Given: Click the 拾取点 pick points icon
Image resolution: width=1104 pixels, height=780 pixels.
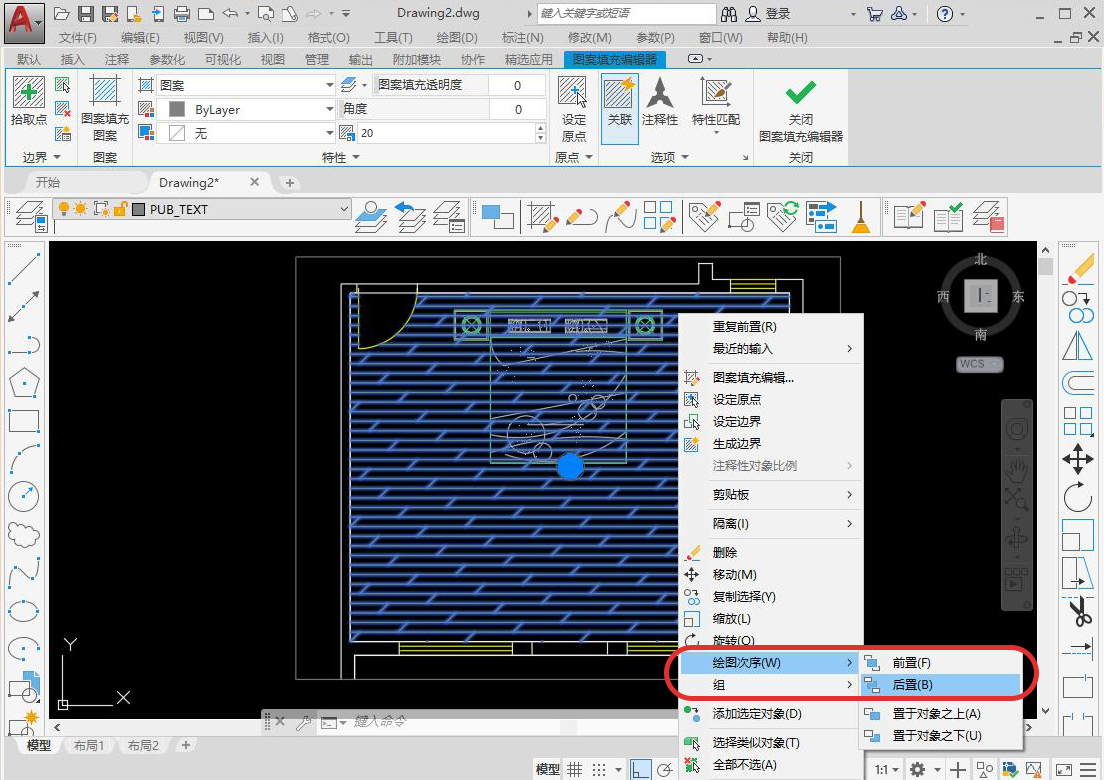Looking at the screenshot, I should tap(29, 92).
